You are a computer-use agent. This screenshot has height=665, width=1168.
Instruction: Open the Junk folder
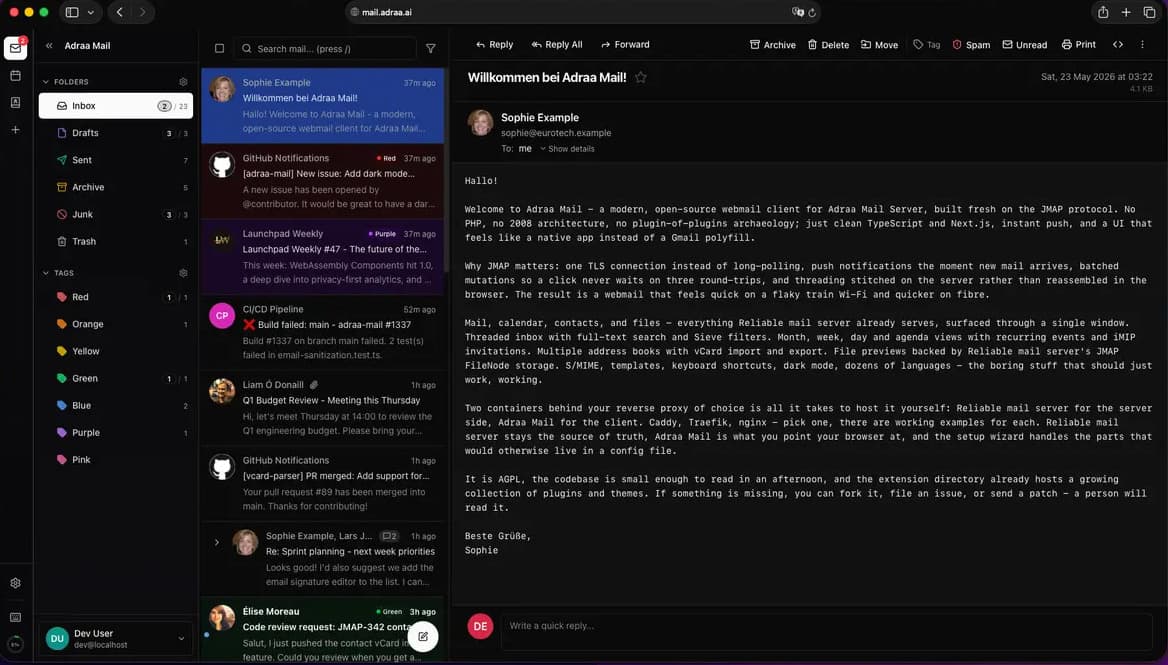point(115,214)
